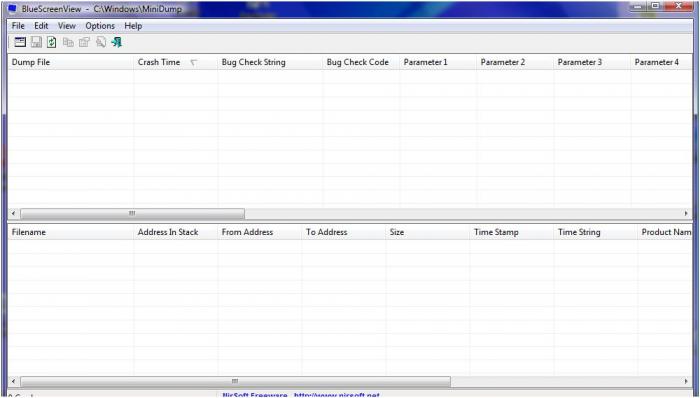Click the upper pane horizontal scrollbar thumb

coord(132,213)
